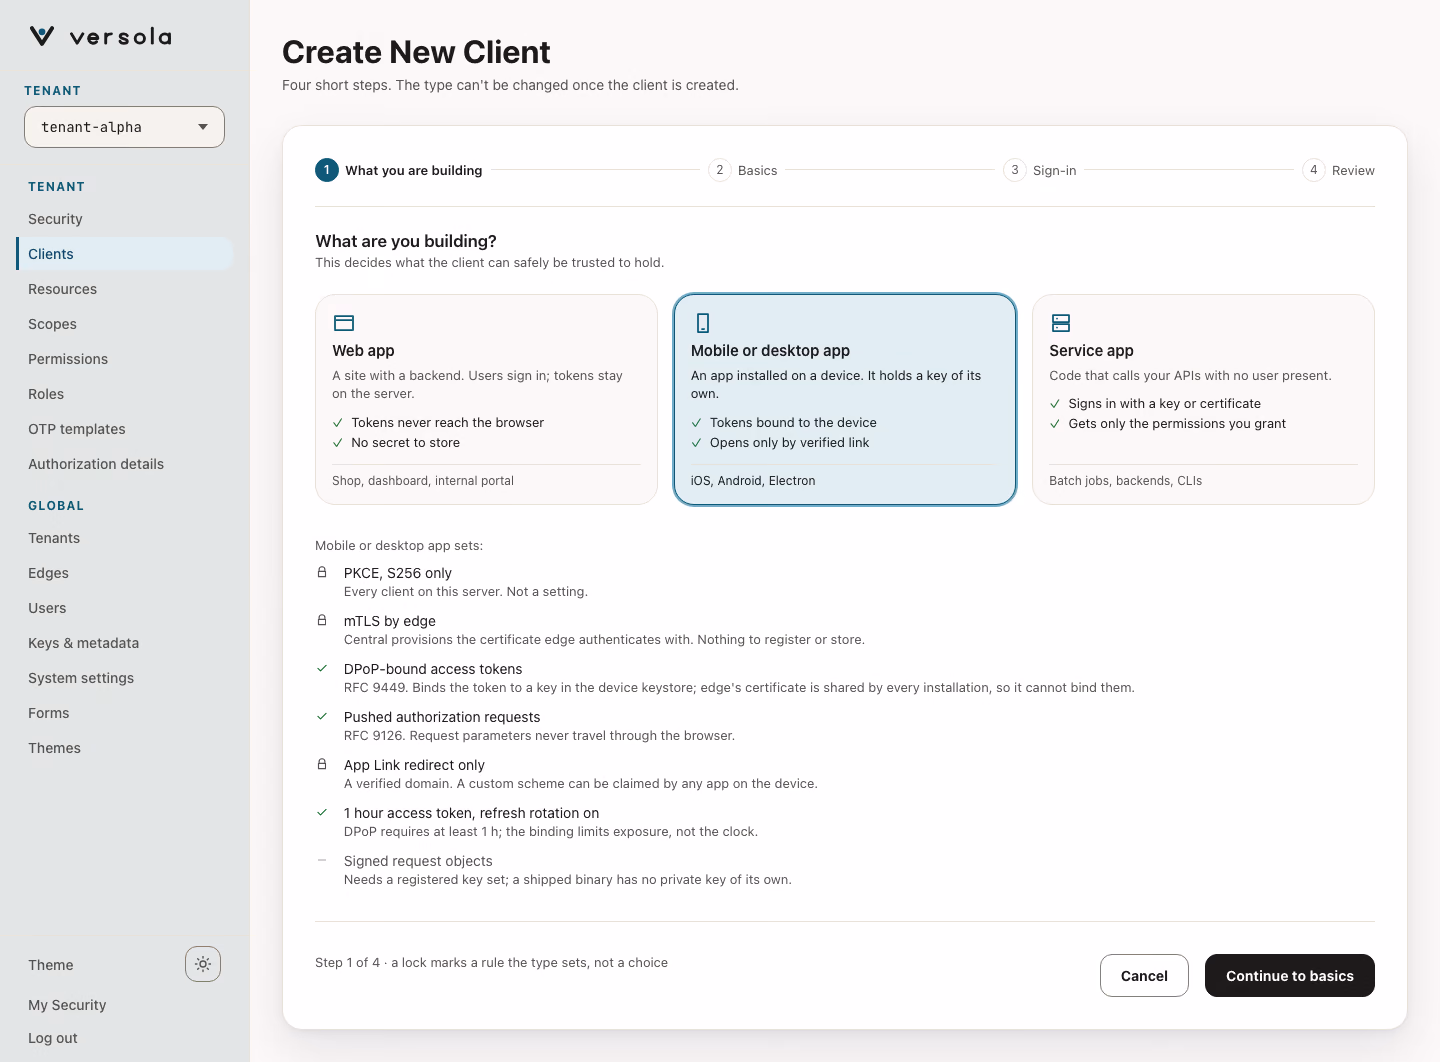Open Roles in the sidebar
Image resolution: width=1440 pixels, height=1062 pixels.
click(x=124, y=394)
